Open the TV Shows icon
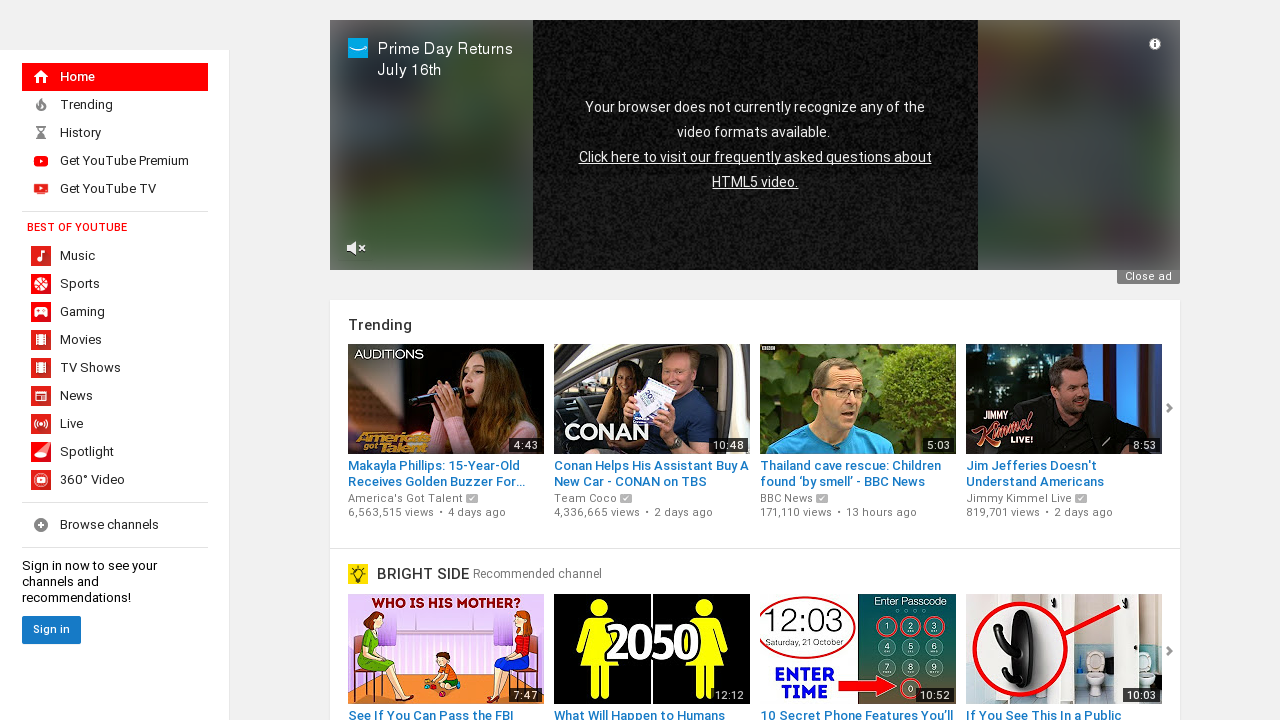This screenshot has height=720, width=1280. (41, 368)
